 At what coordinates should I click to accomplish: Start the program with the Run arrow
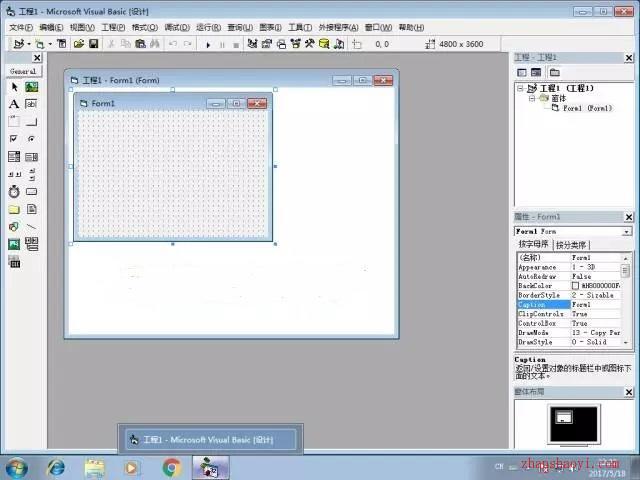(208, 44)
